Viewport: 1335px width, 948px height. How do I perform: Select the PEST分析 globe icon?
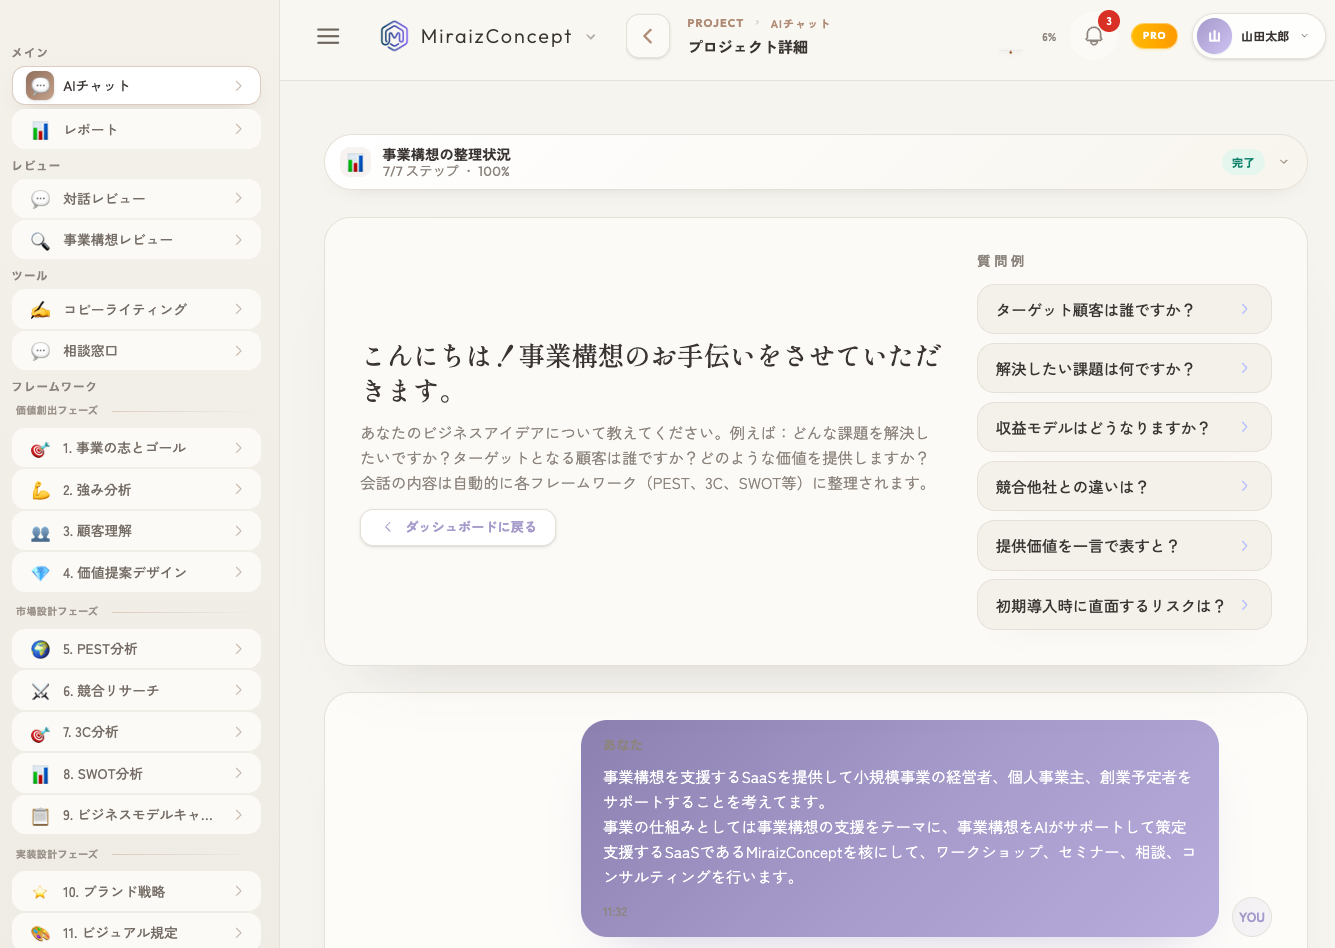38,648
